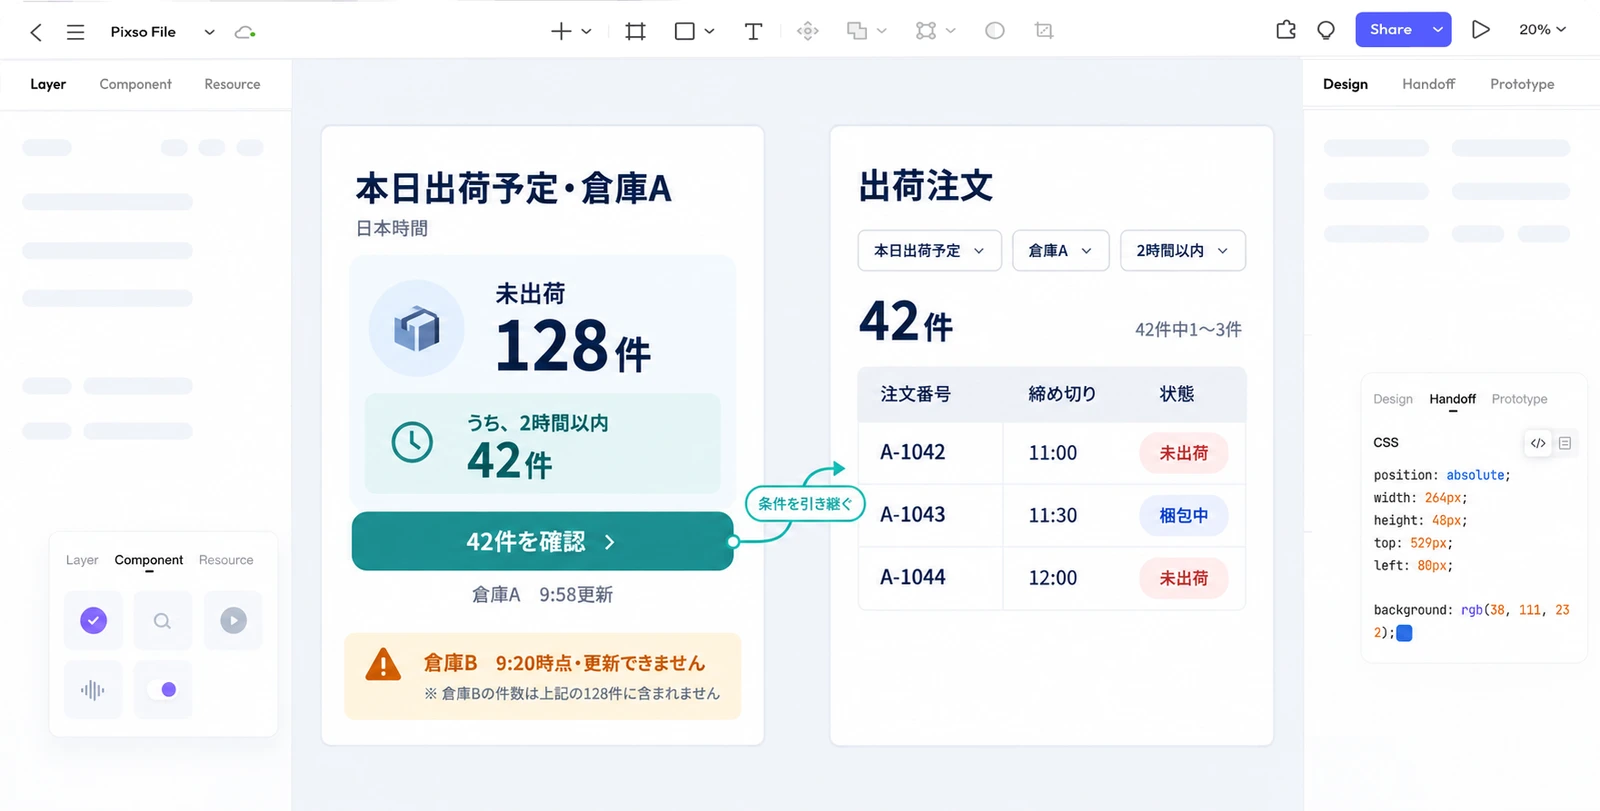Select the audio waveform component thumbnail
The width and height of the screenshot is (1600, 811).
[93, 690]
